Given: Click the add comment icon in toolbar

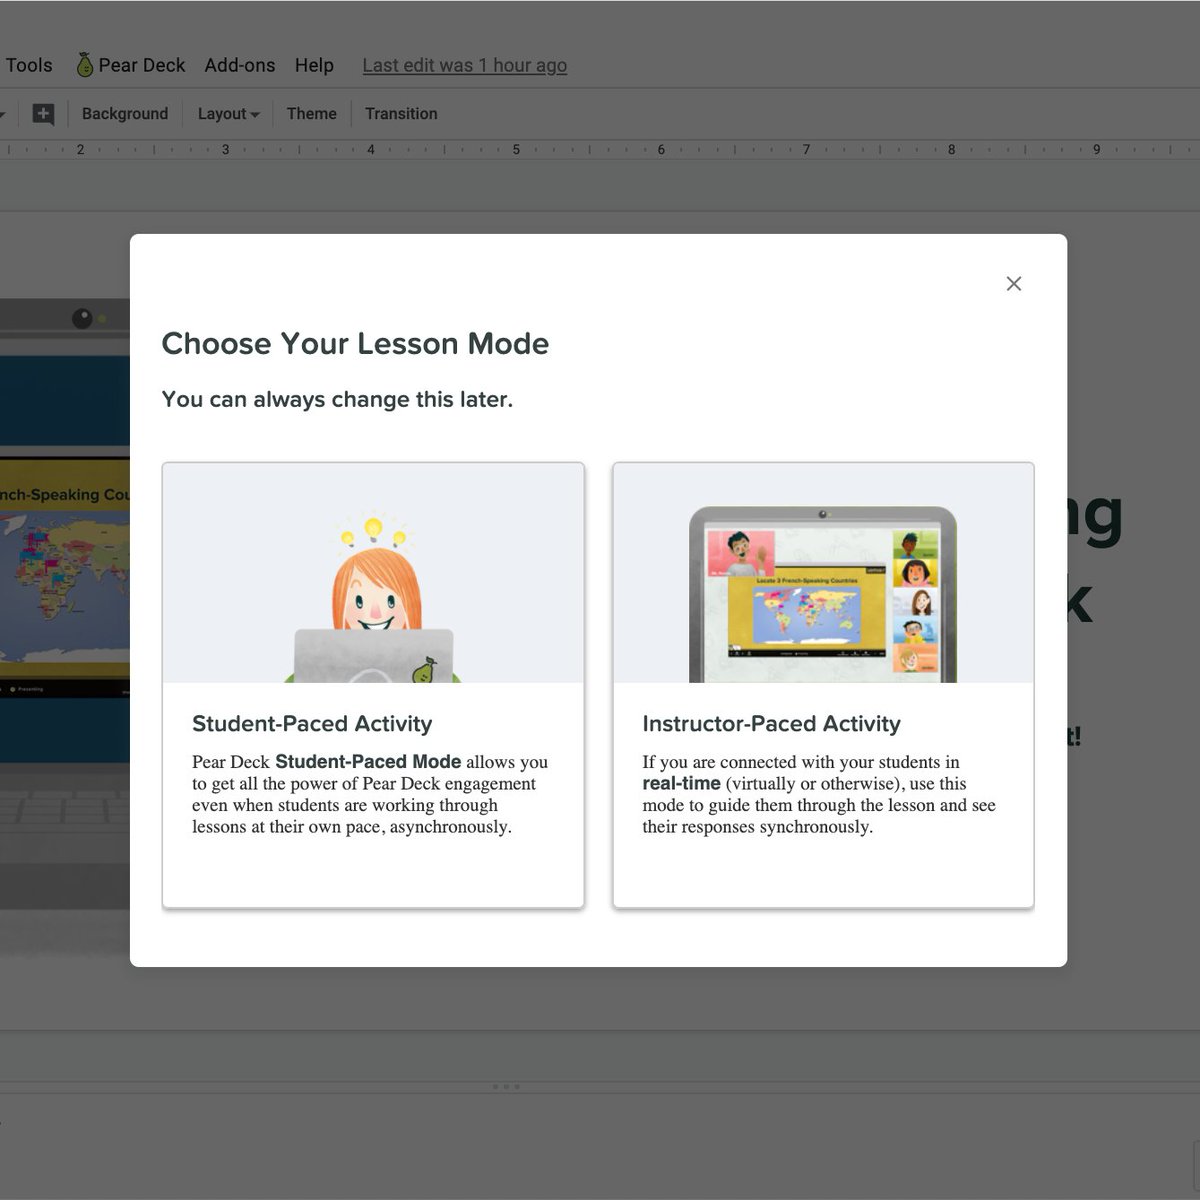Looking at the screenshot, I should click(x=43, y=114).
